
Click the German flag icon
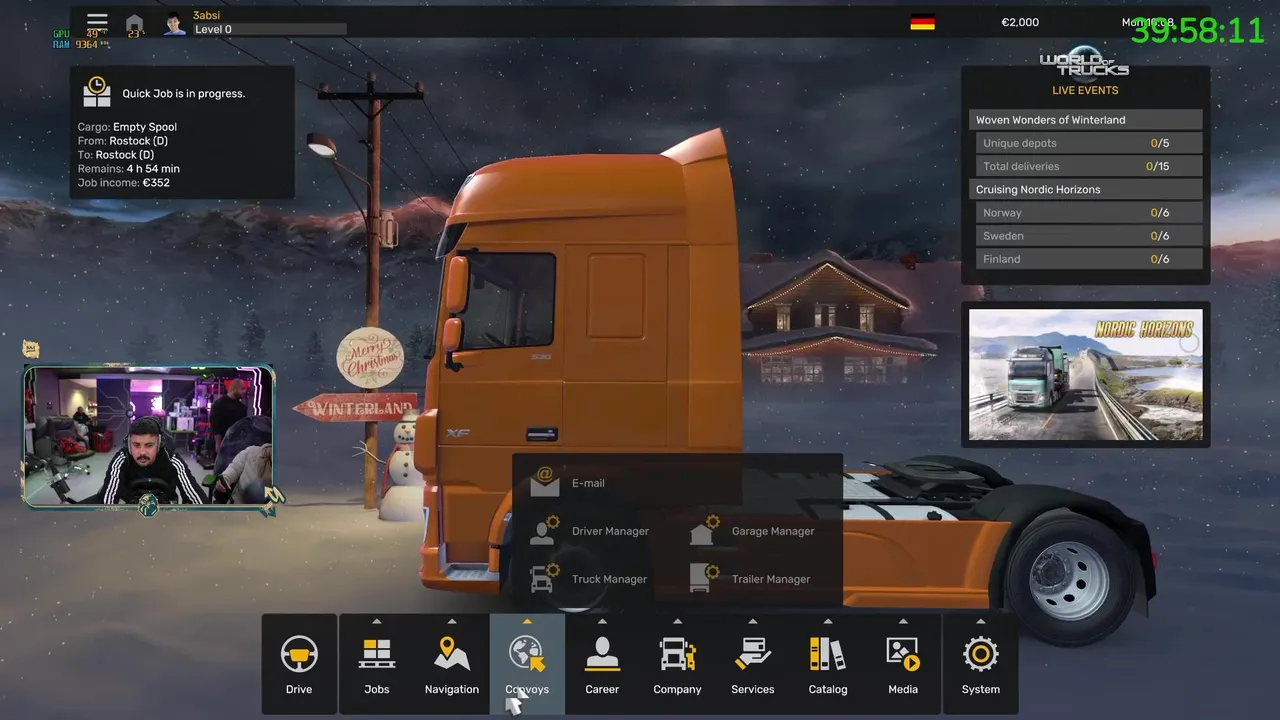(922, 22)
